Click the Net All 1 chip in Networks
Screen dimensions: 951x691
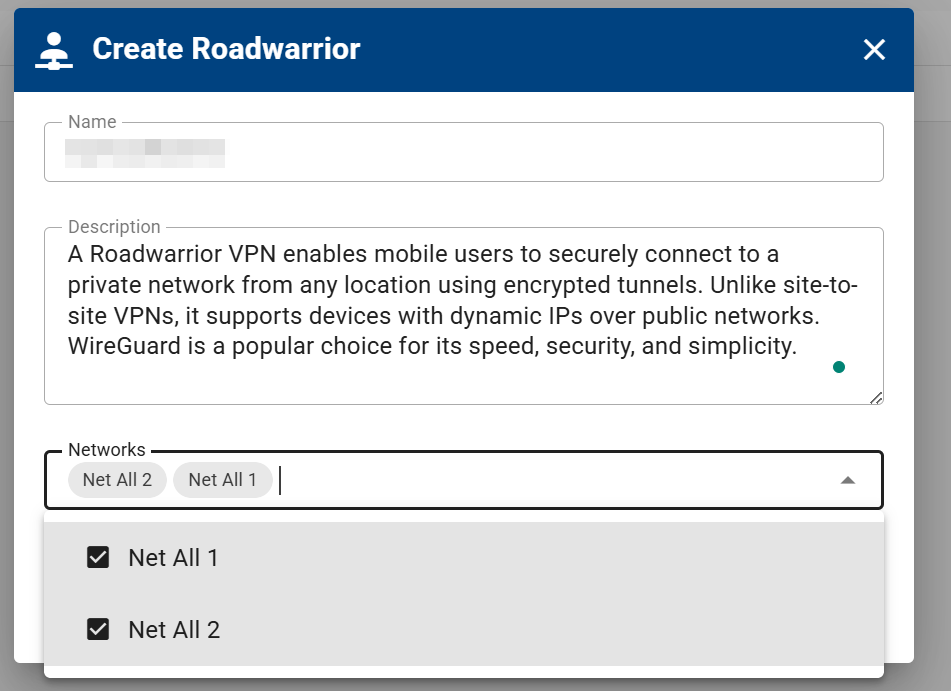pyautogui.click(x=222, y=480)
